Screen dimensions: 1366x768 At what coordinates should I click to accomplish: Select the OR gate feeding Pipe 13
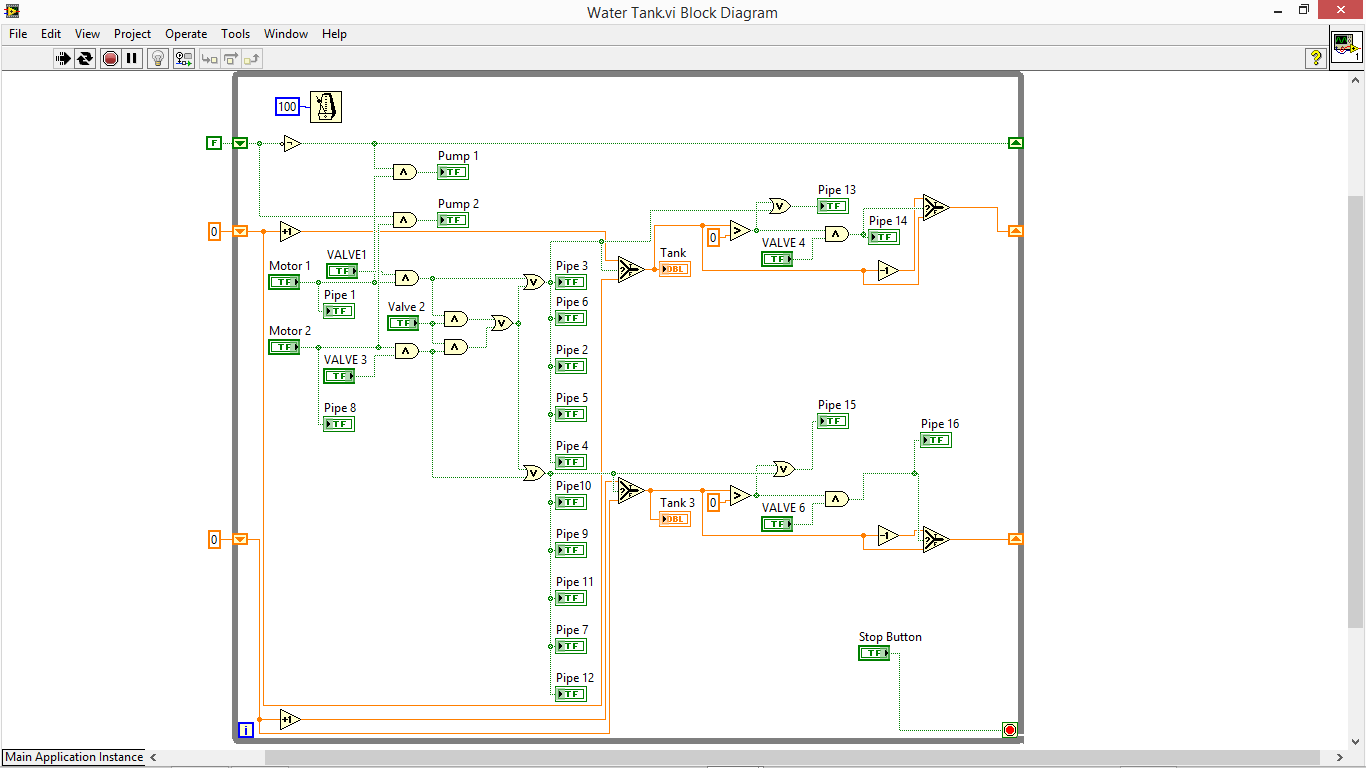pyautogui.click(x=780, y=206)
